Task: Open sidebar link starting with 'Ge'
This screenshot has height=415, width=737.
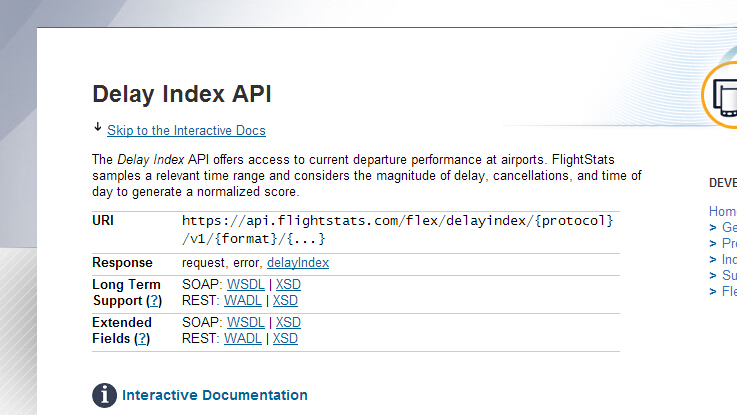Action: 729,227
